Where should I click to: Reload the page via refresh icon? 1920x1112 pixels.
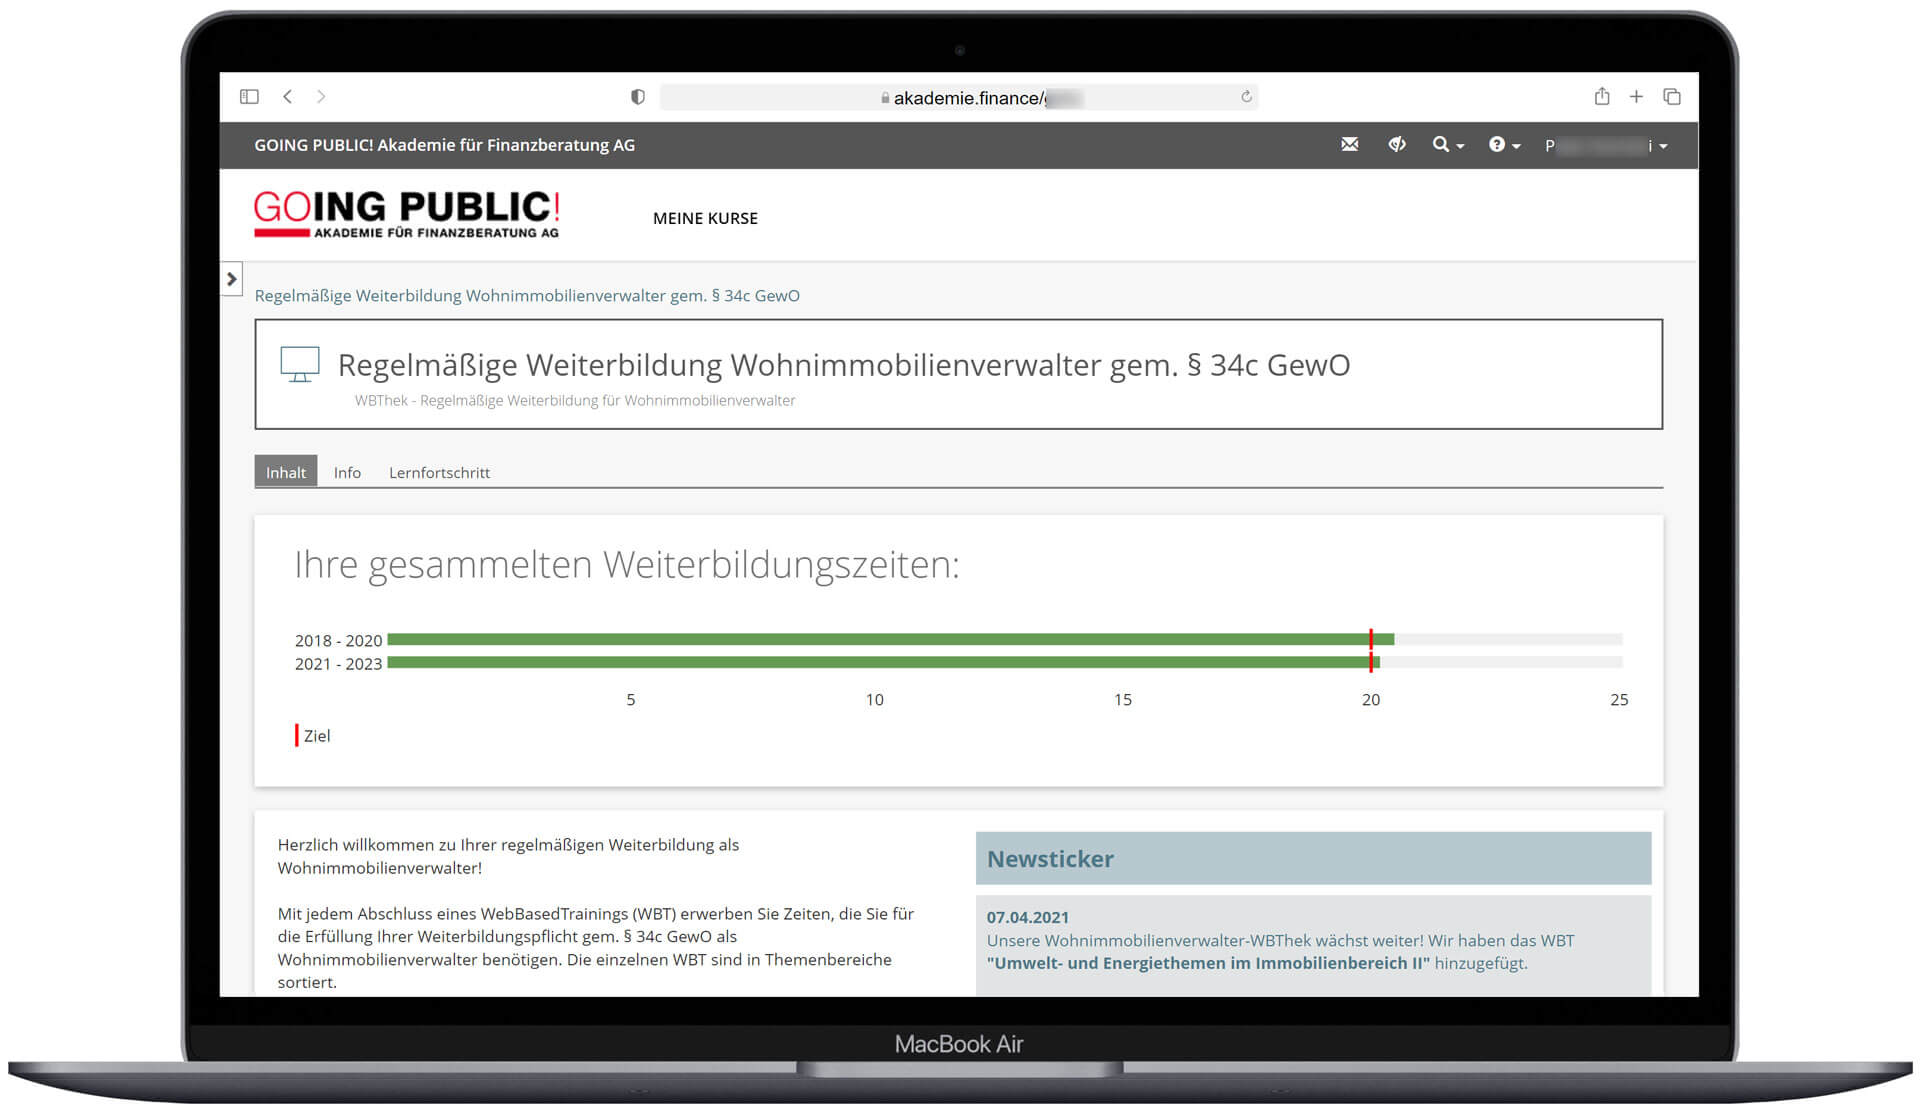tap(1246, 97)
